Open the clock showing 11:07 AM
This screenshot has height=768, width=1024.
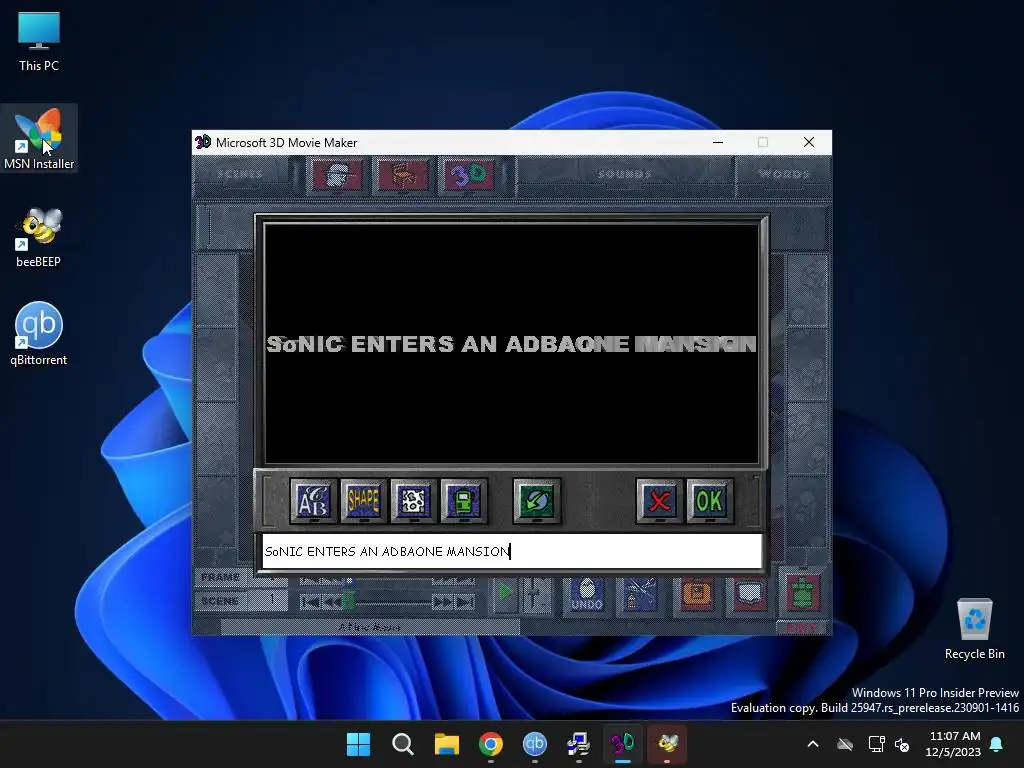(953, 744)
